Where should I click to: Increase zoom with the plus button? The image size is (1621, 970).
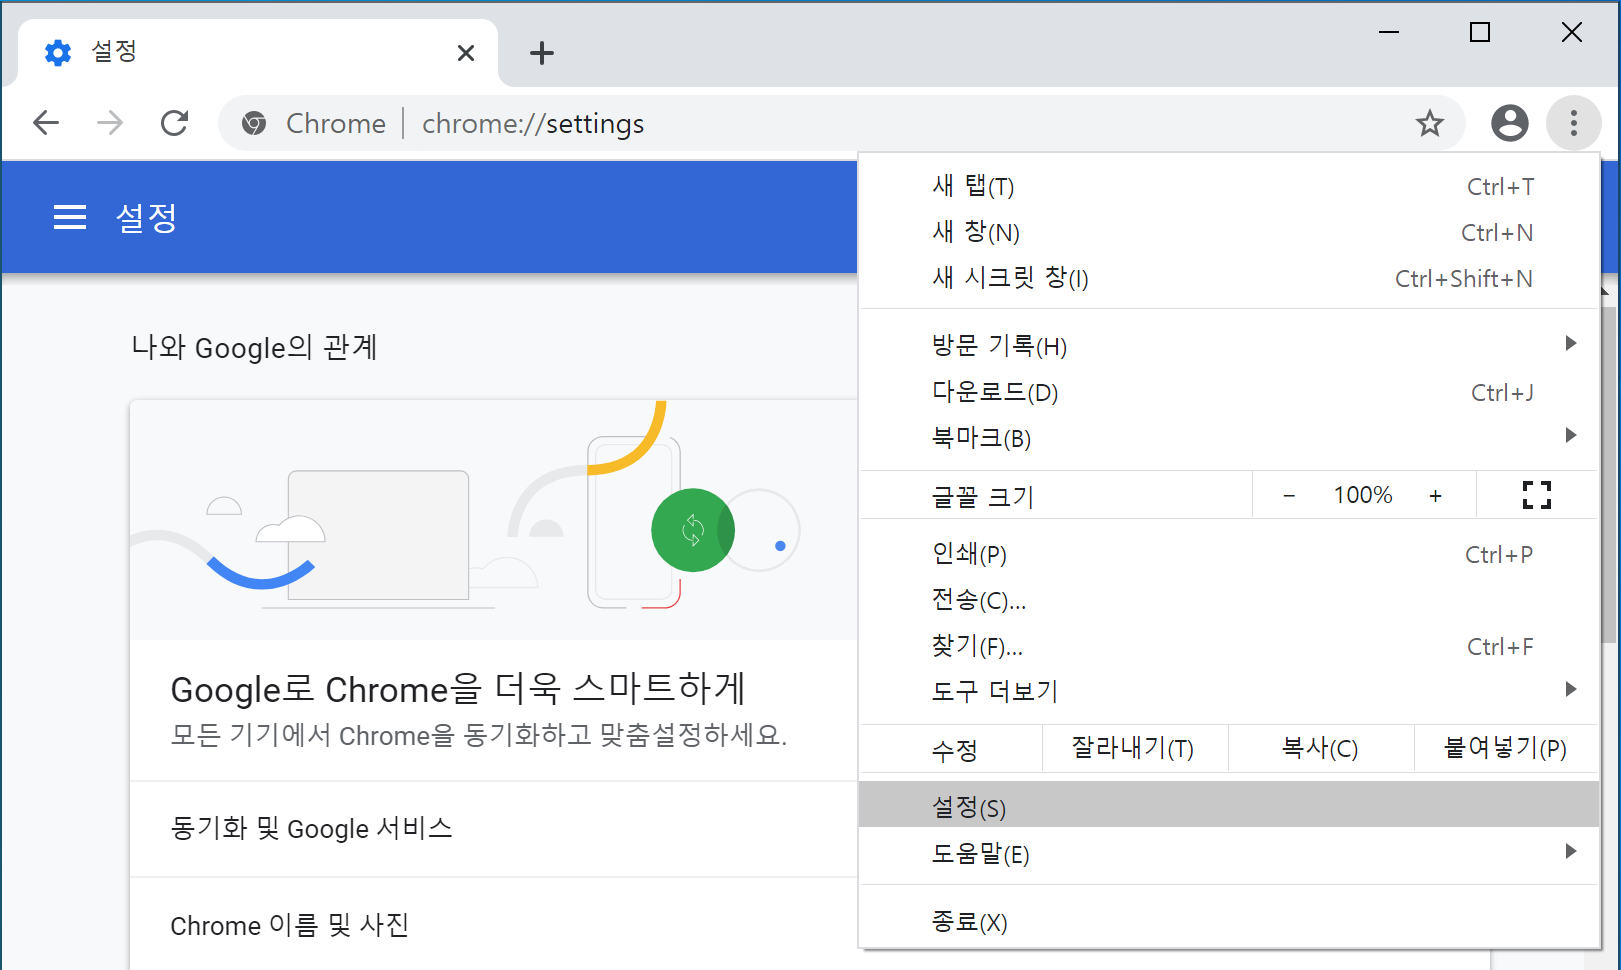[1435, 496]
